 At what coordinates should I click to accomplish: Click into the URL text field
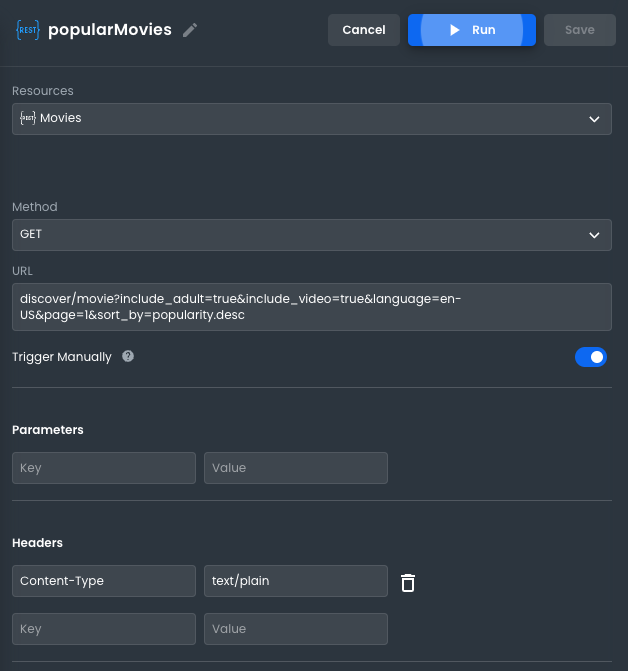311,307
